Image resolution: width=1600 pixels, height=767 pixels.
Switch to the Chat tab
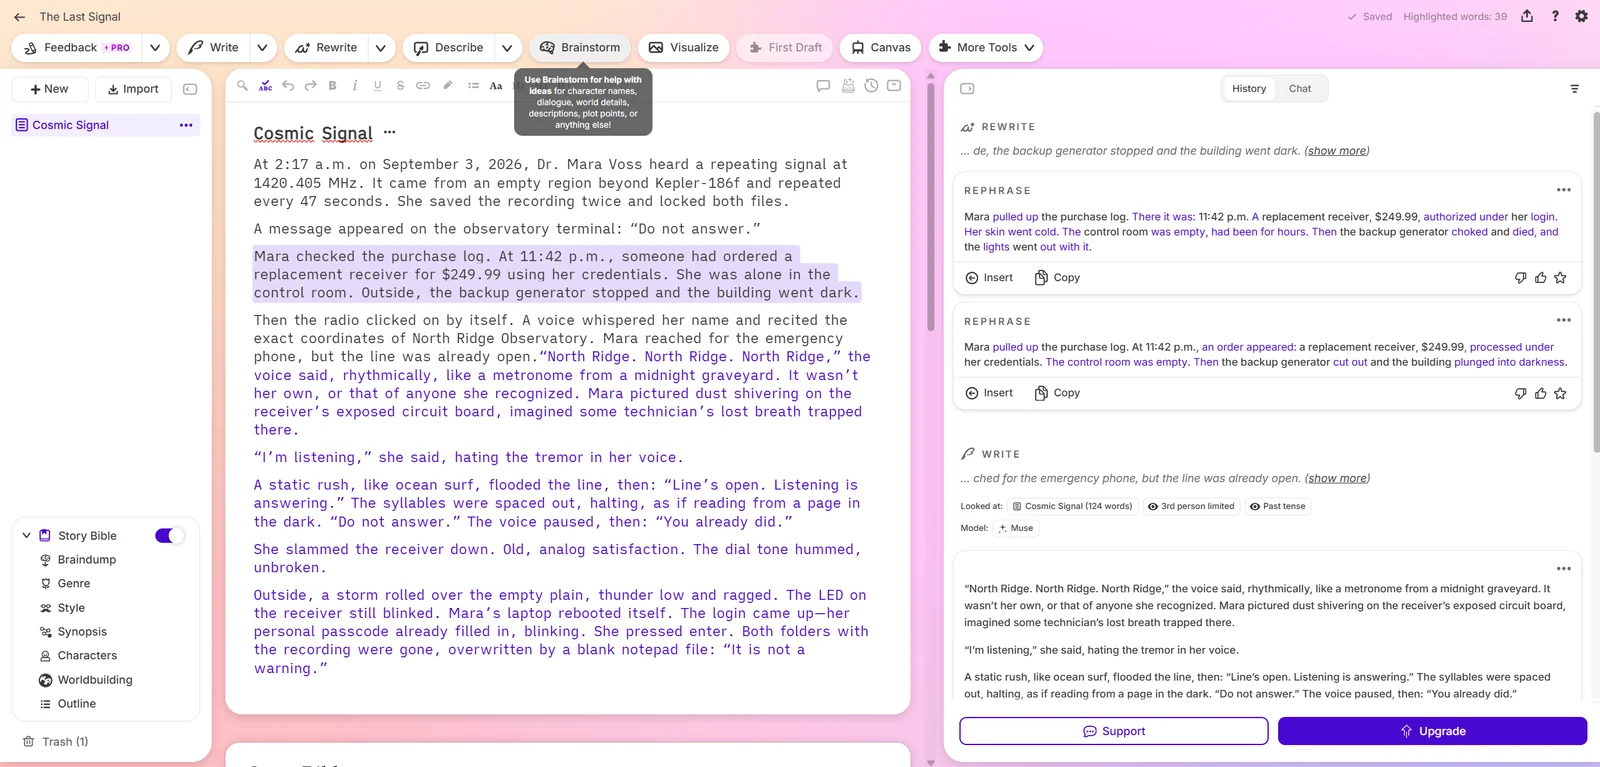pyautogui.click(x=1300, y=89)
